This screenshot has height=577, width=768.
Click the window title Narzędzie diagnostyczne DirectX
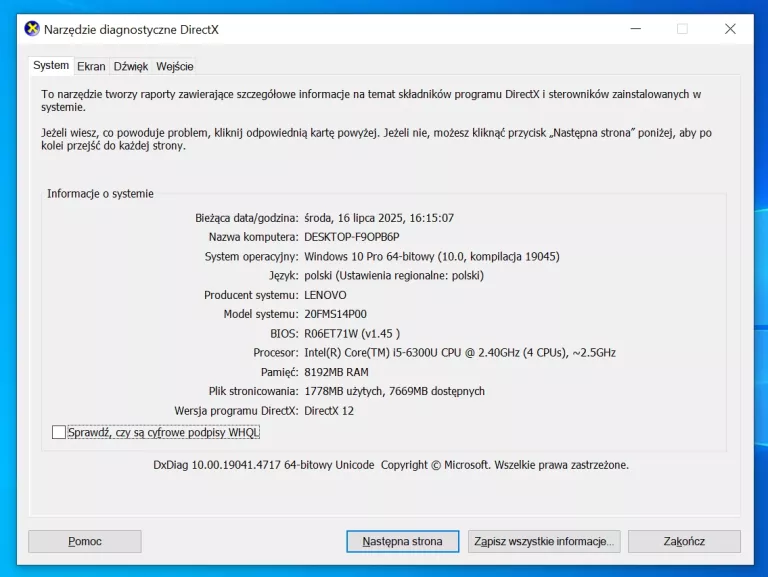click(131, 29)
